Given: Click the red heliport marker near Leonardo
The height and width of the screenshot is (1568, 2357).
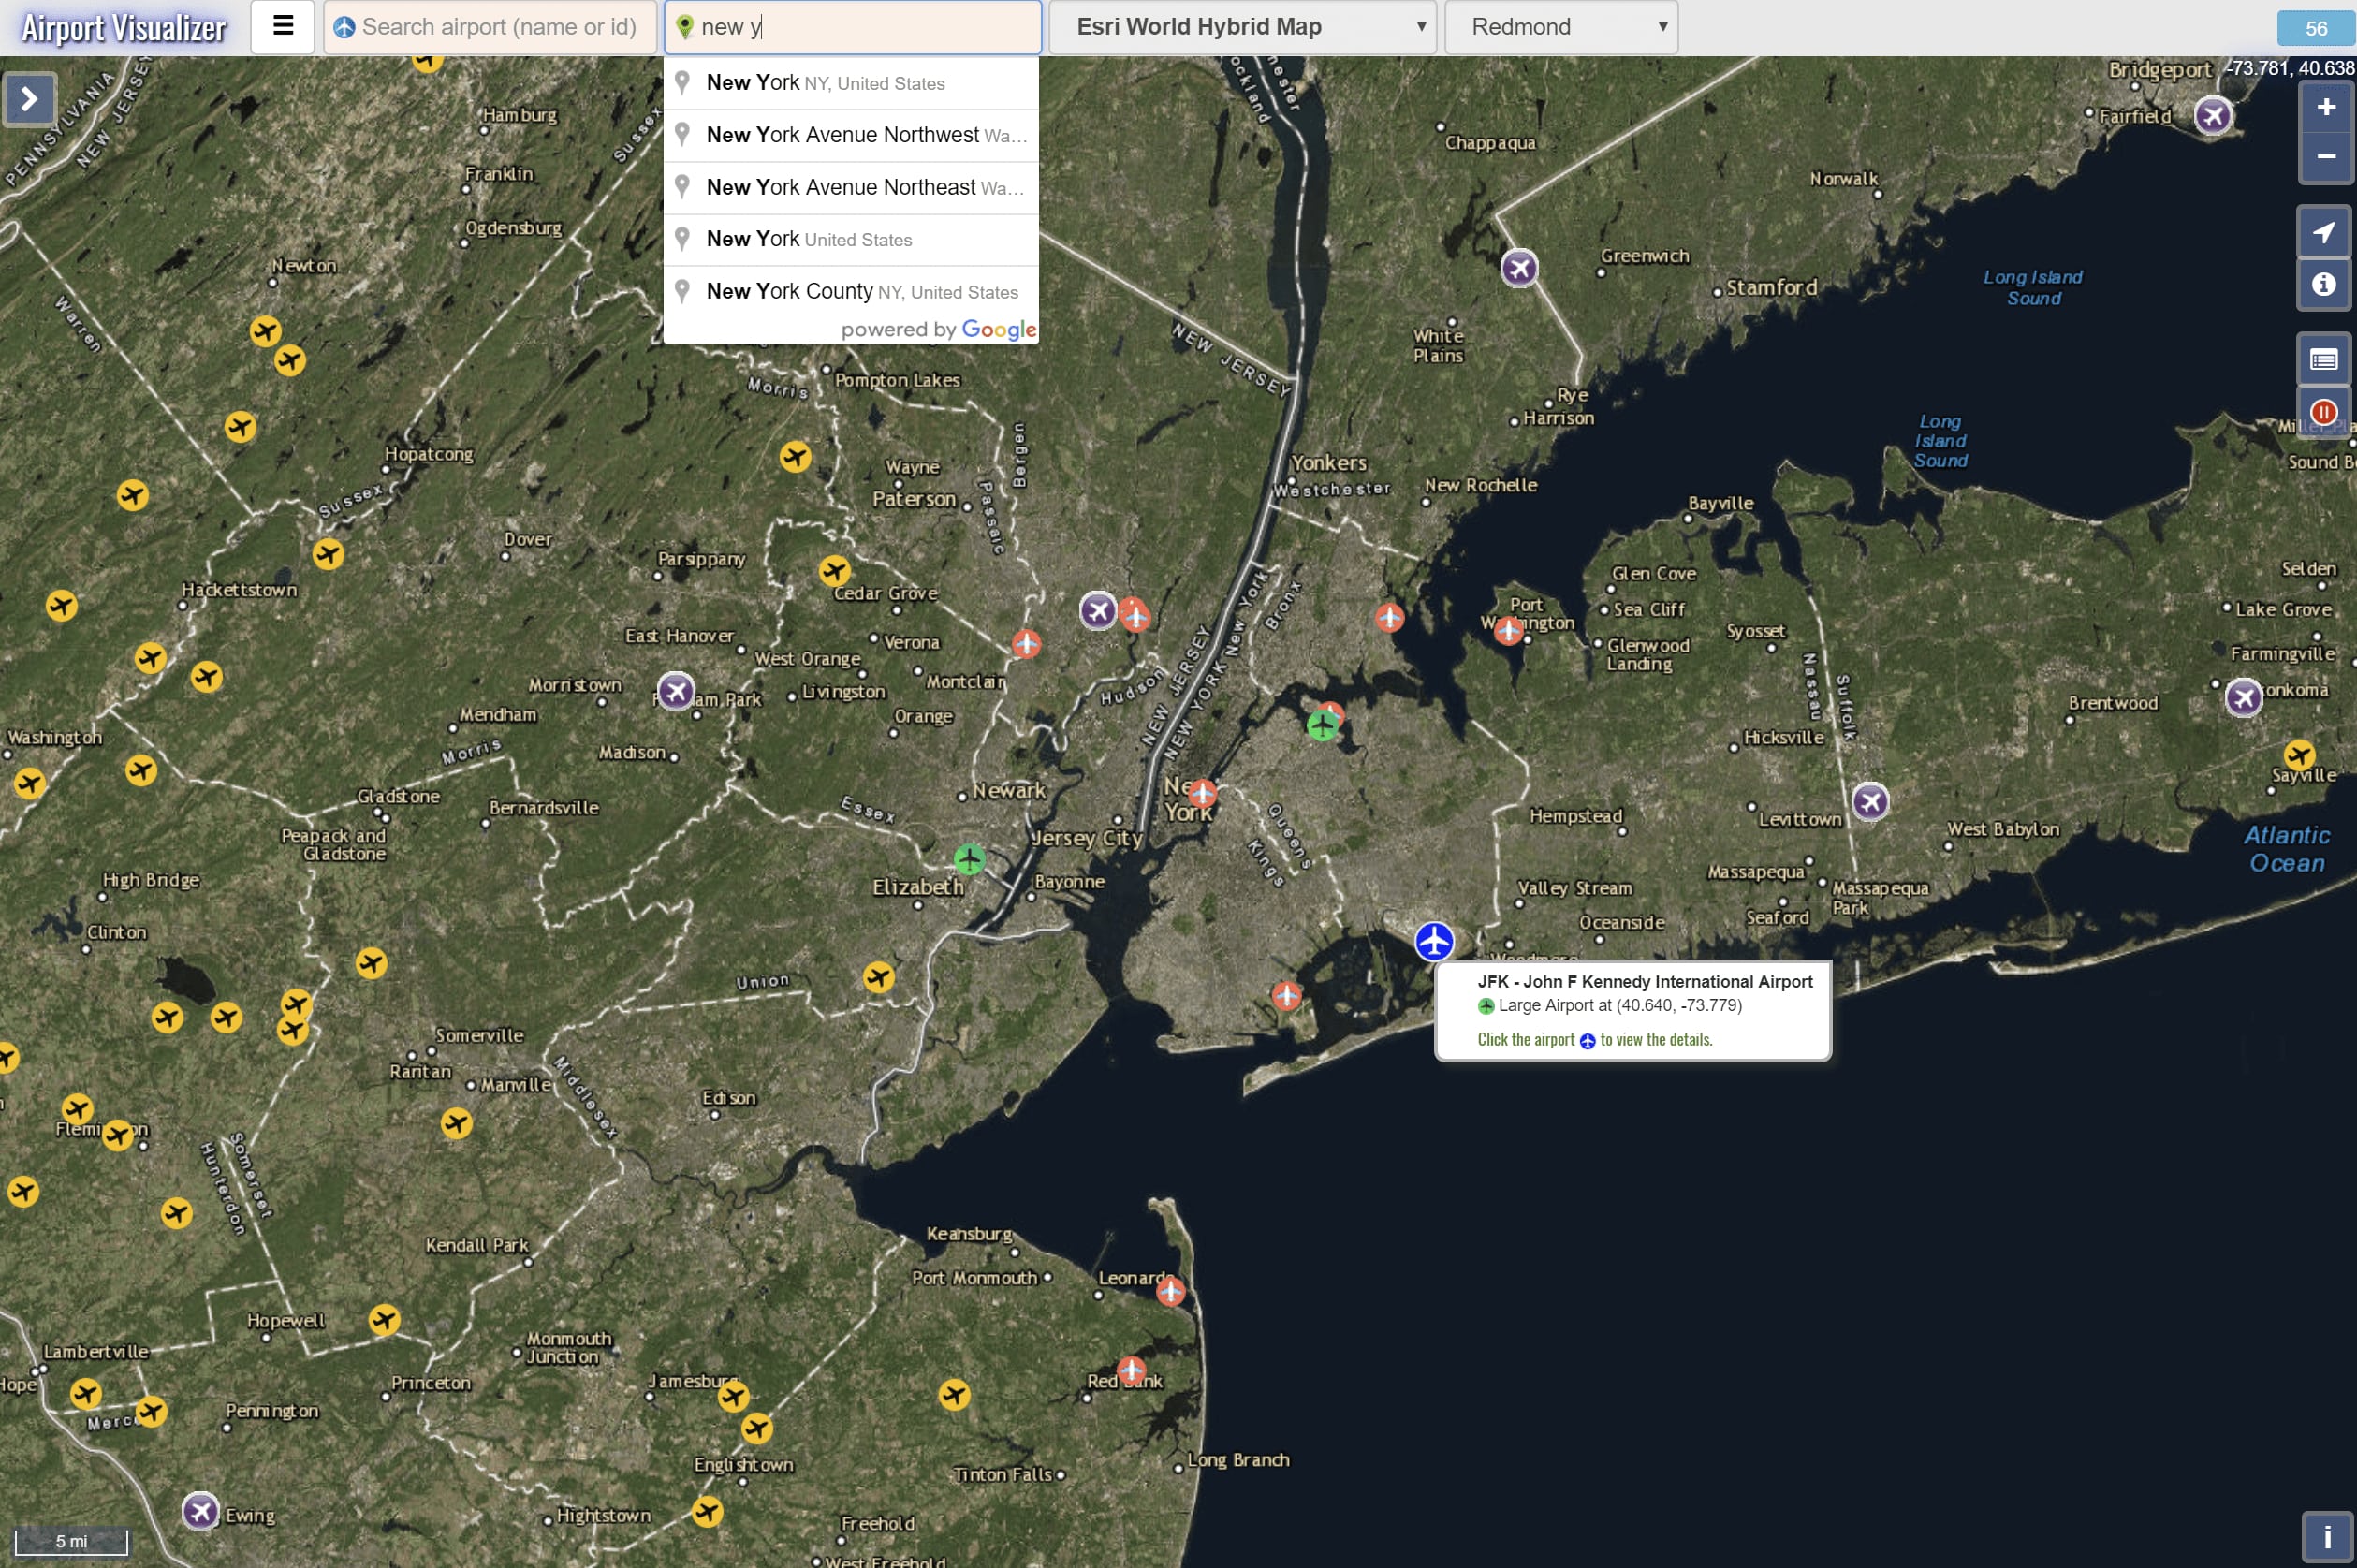Looking at the screenshot, I should [1170, 1291].
